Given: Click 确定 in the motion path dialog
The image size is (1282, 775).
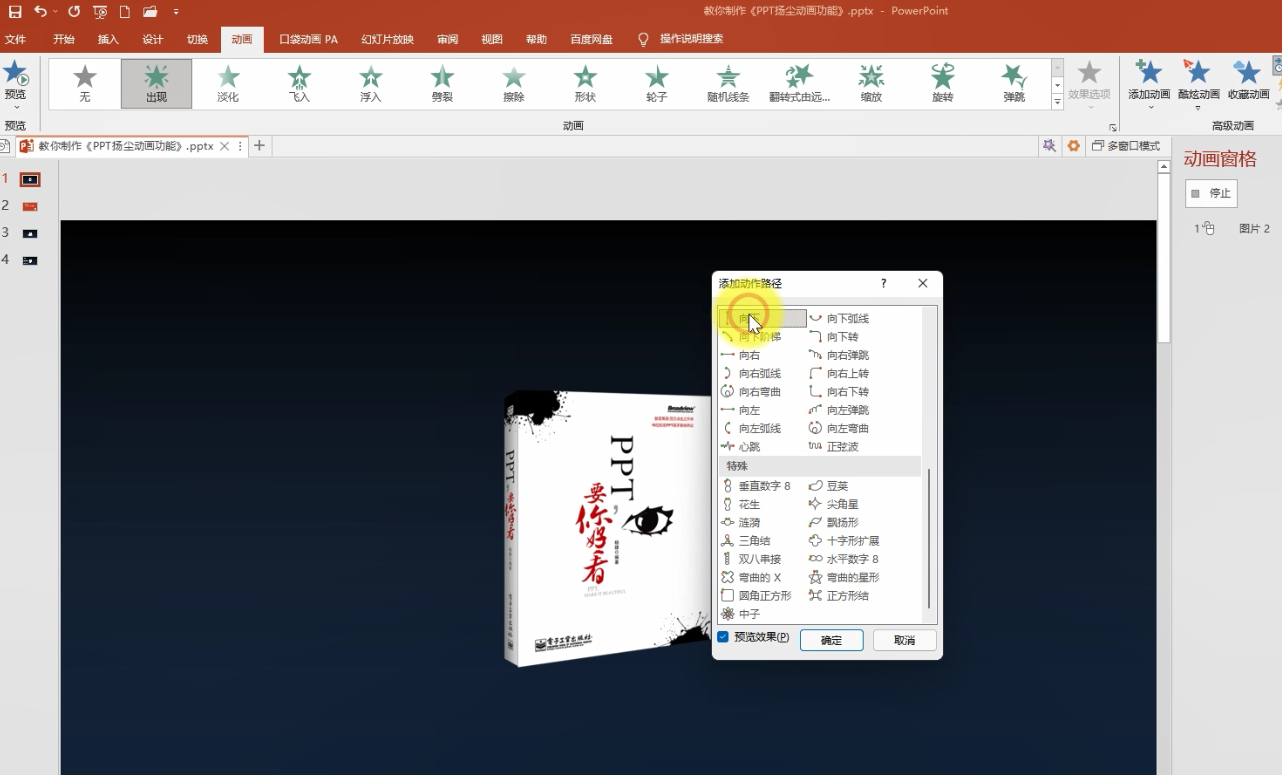Looking at the screenshot, I should tap(831, 640).
